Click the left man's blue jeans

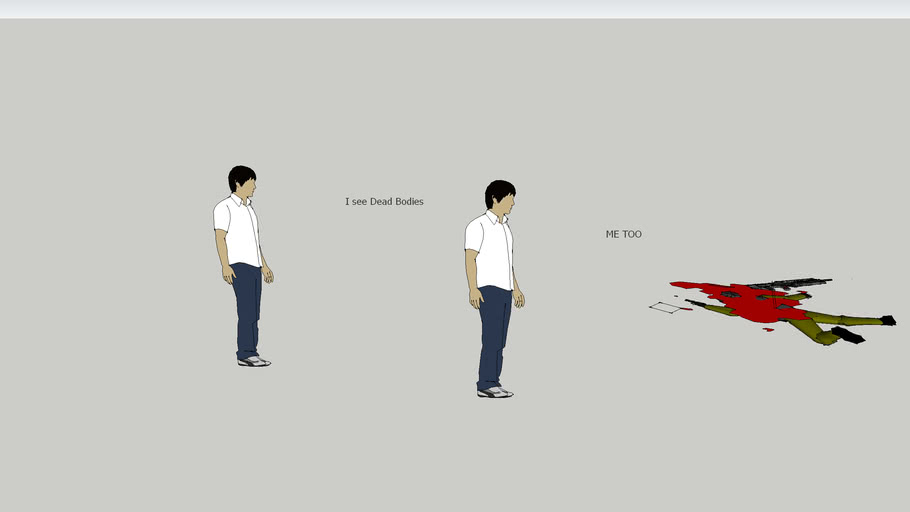click(x=247, y=305)
